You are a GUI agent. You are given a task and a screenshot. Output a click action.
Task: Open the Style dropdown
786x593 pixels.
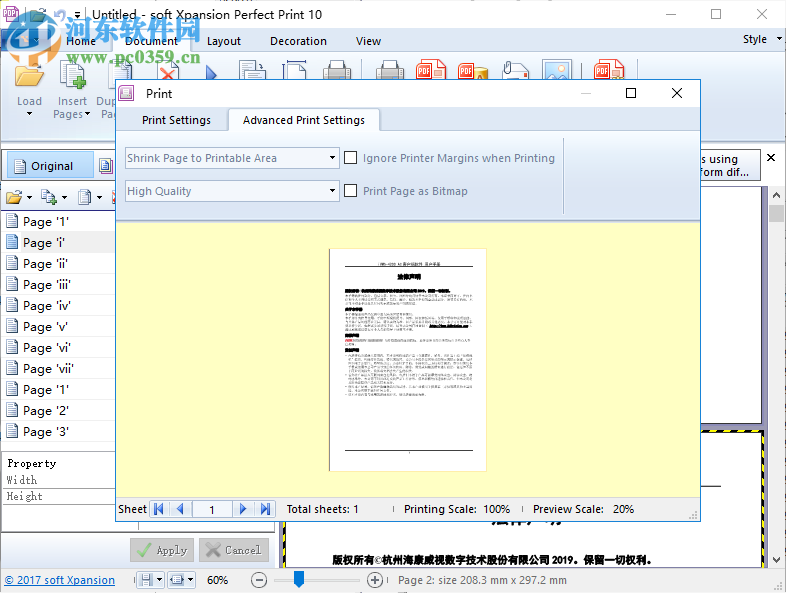[761, 39]
